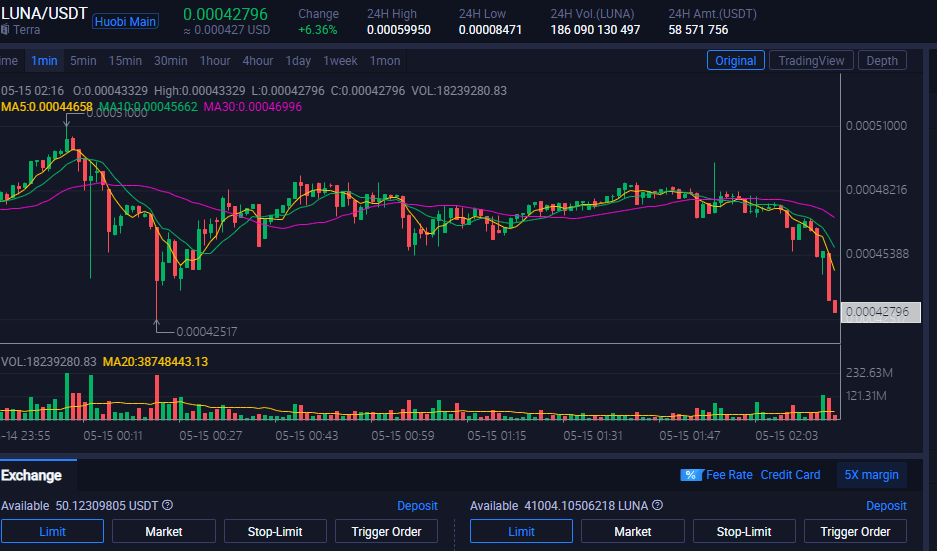Click the percent Fee Rate icon
The height and width of the screenshot is (551, 937).
[691, 475]
